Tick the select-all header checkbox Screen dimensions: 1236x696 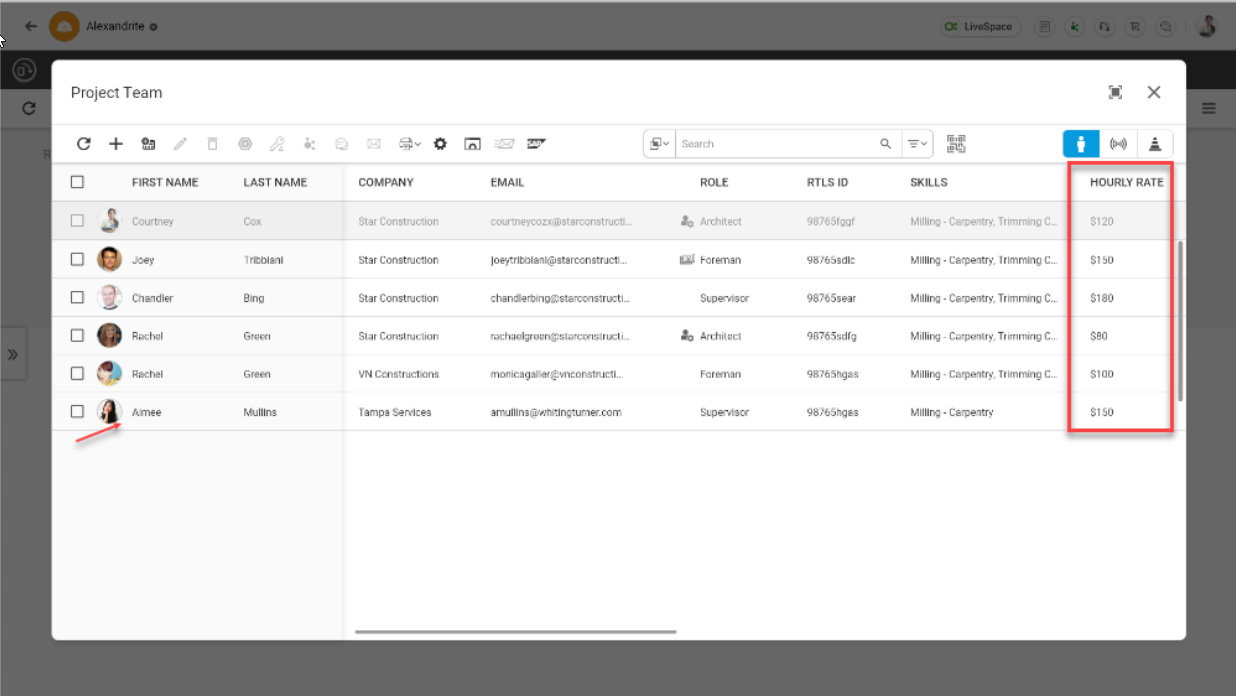pyautogui.click(x=77, y=182)
